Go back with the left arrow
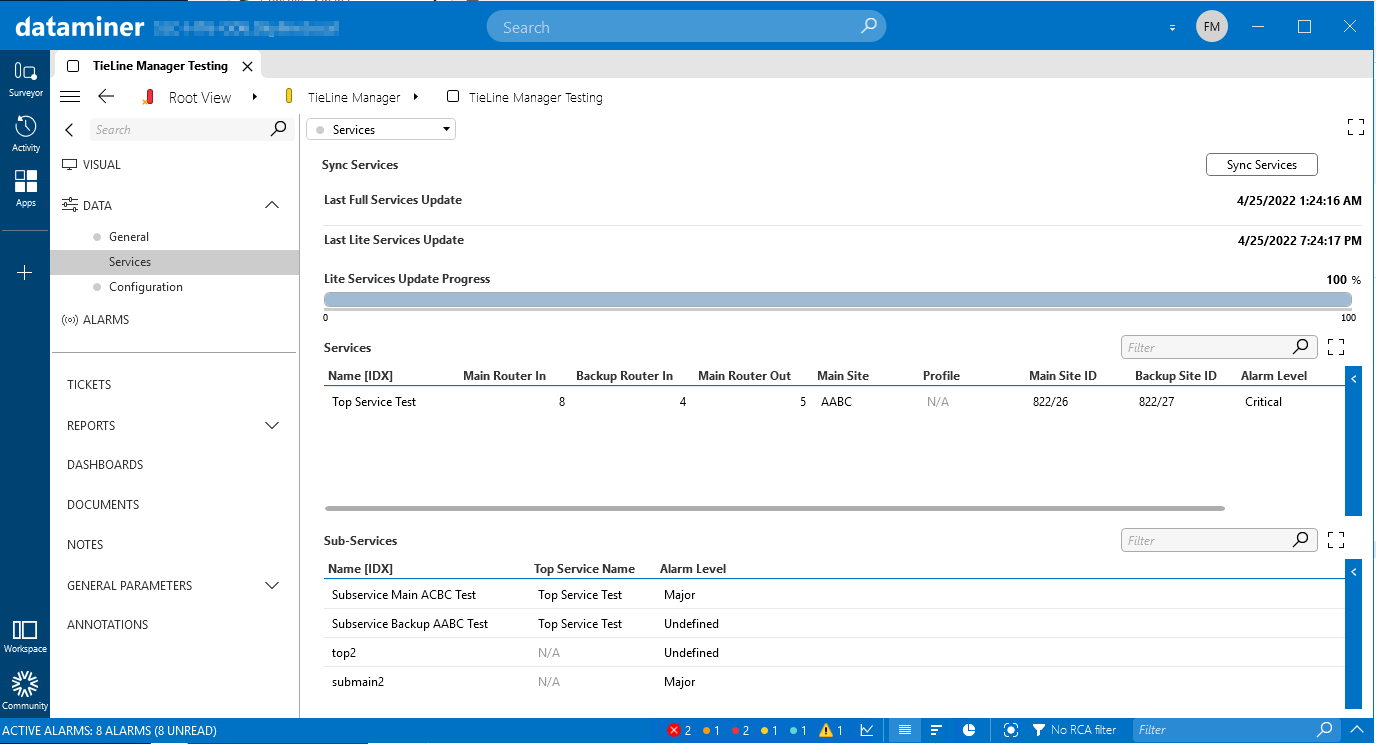The width and height of the screenshot is (1376, 744). click(106, 97)
